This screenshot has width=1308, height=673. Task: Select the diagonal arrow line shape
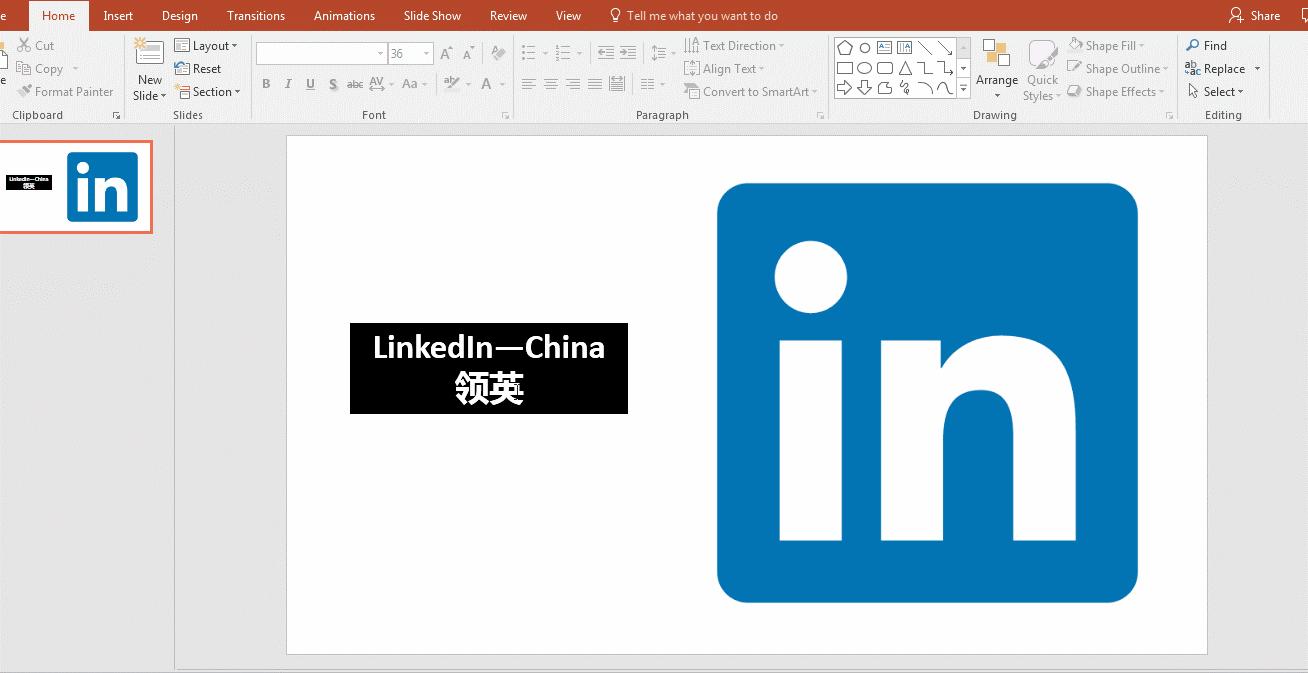pos(945,48)
